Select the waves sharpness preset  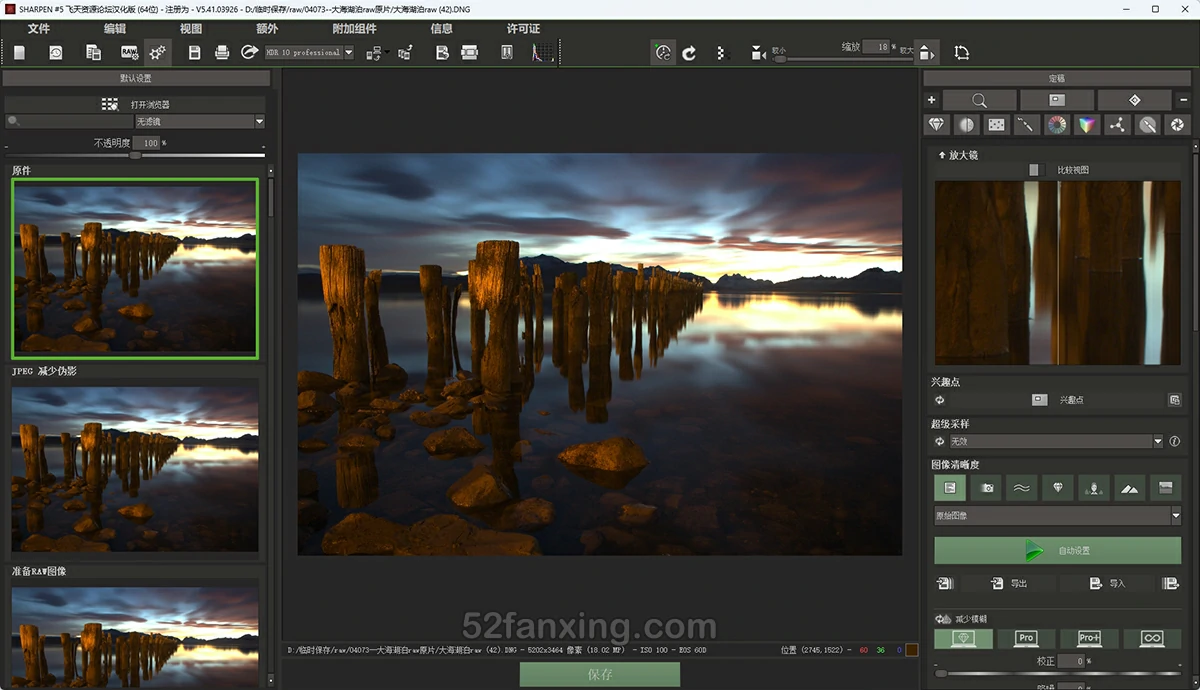[x=1022, y=488]
